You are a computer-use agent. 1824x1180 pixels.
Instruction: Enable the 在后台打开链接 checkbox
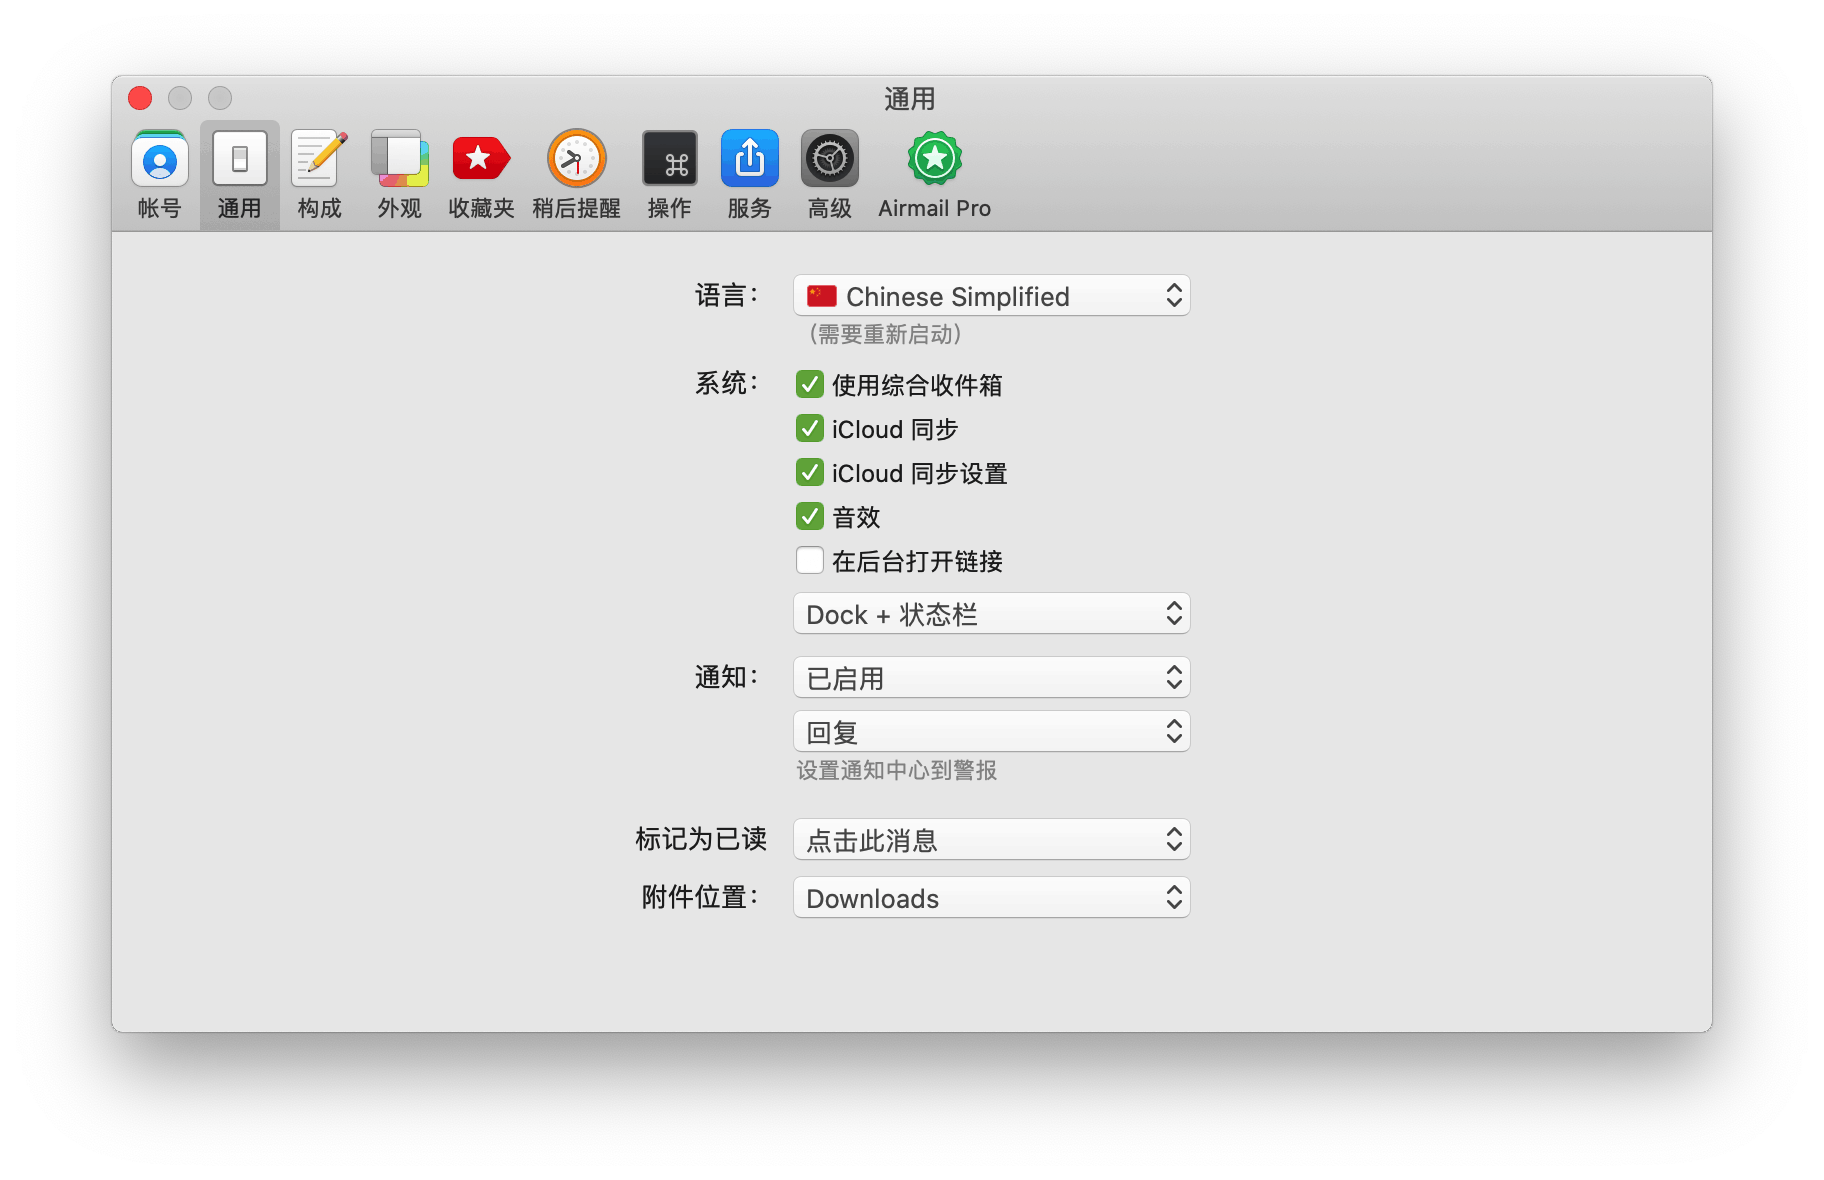pos(810,561)
